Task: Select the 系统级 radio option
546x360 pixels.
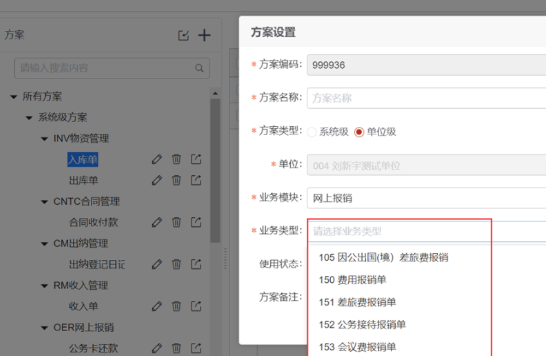Action: (312, 132)
